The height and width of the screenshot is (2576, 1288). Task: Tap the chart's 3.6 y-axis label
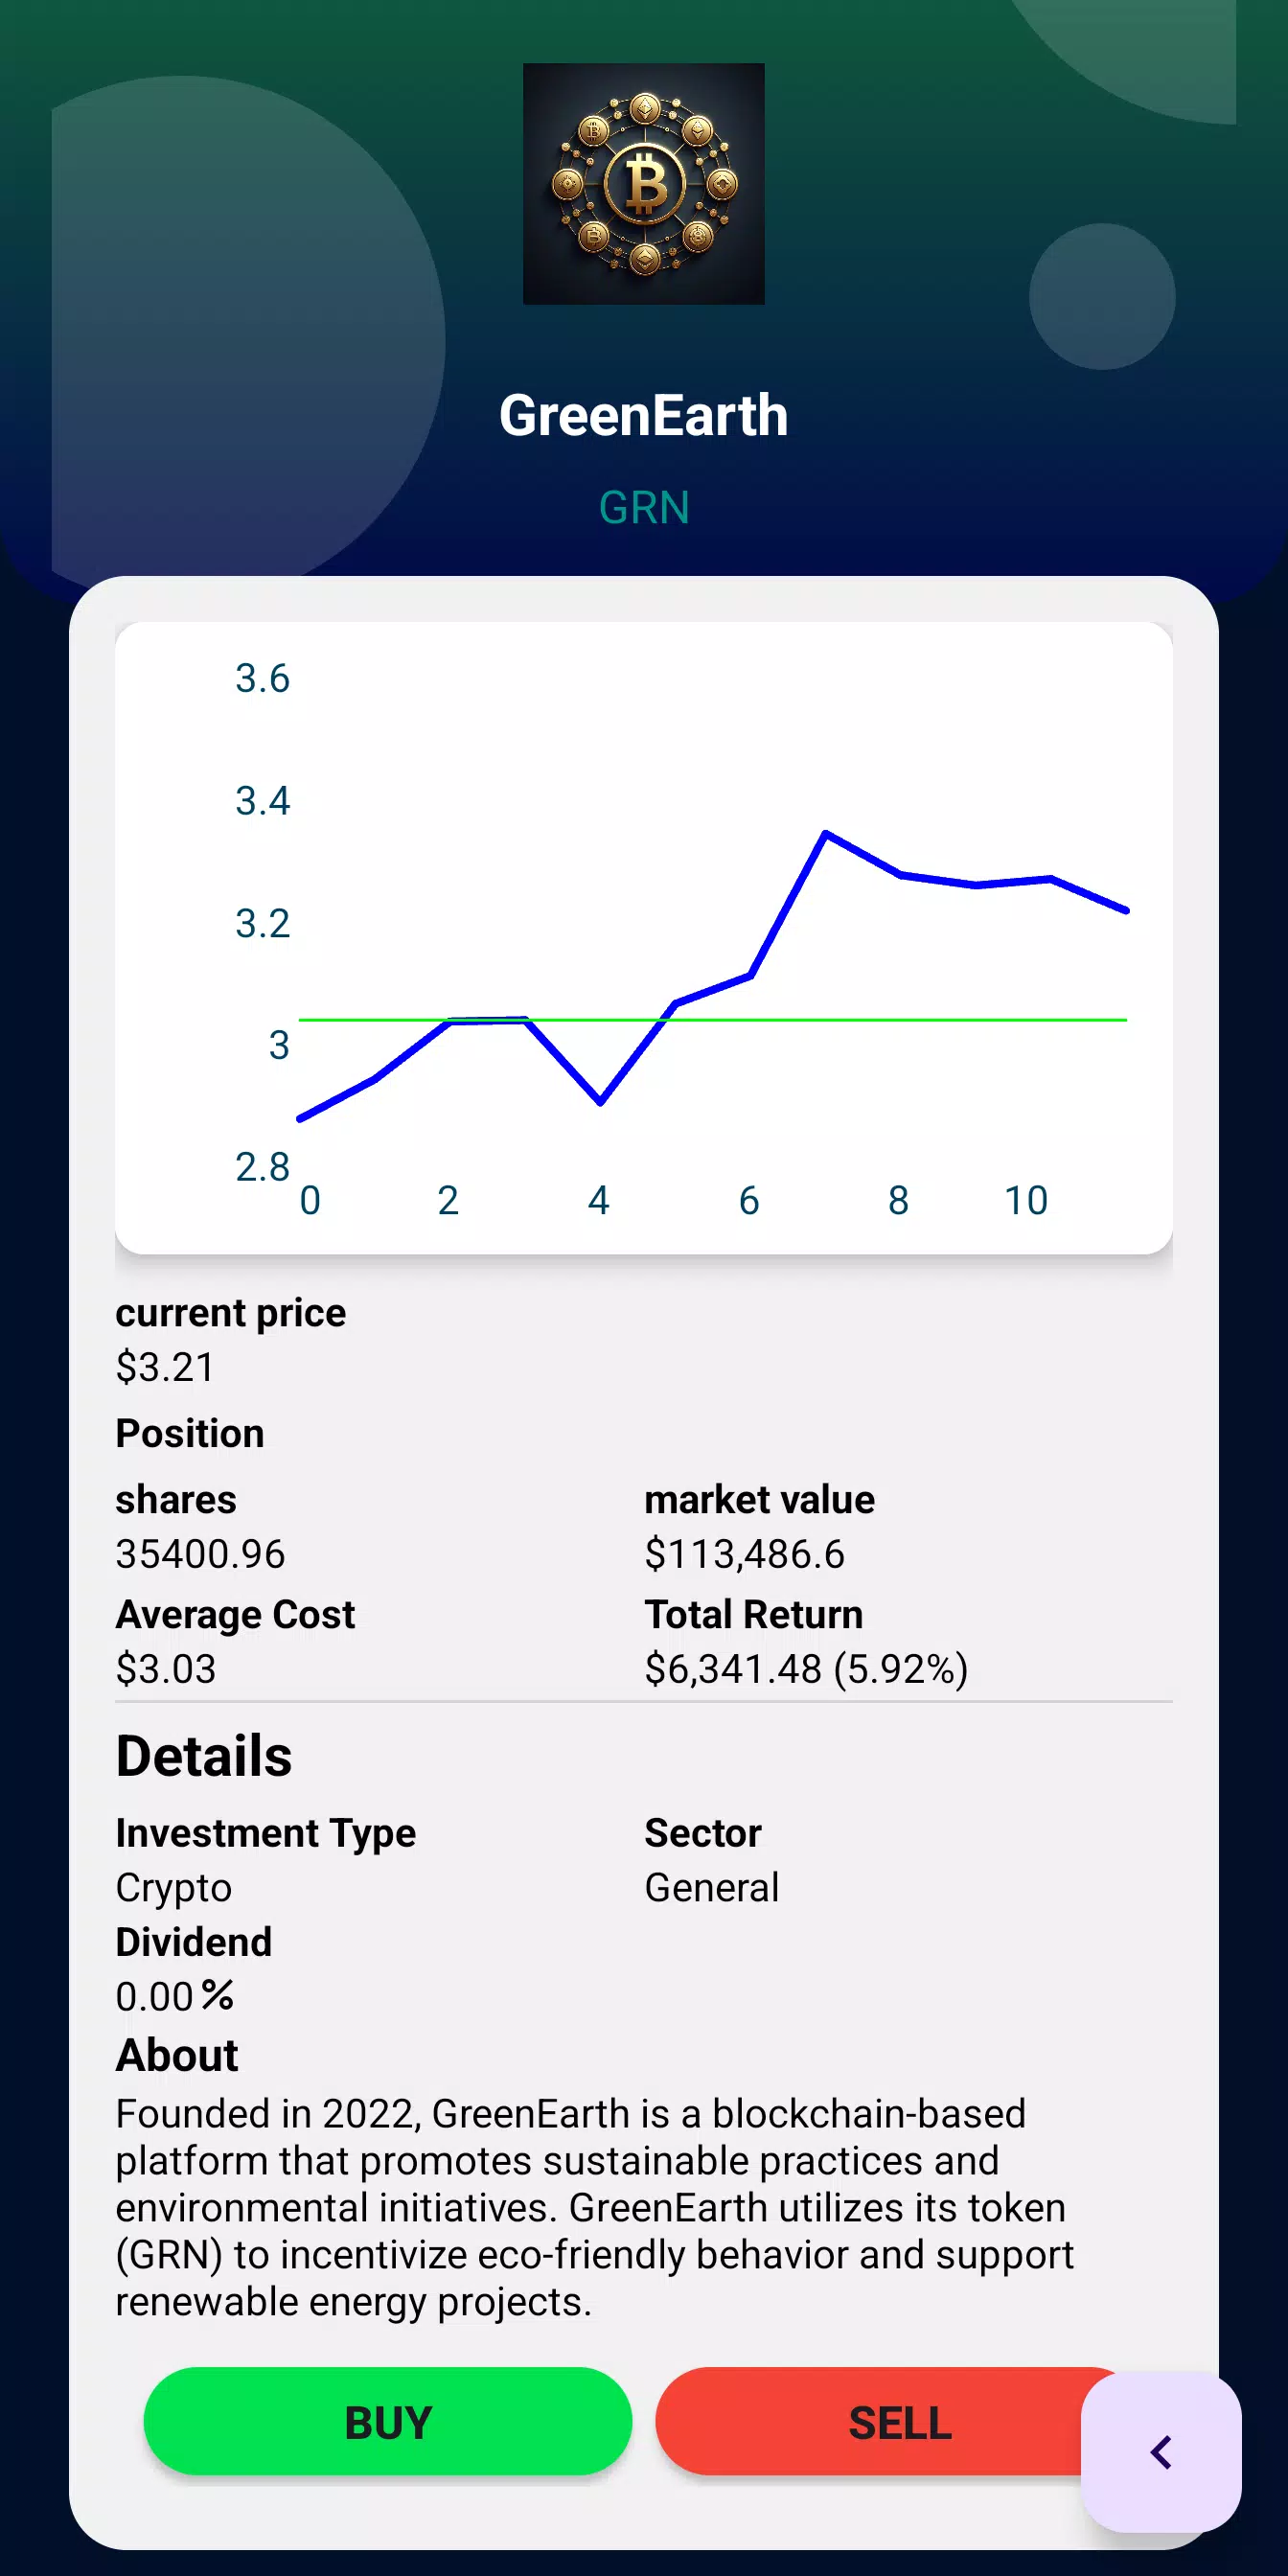(262, 679)
